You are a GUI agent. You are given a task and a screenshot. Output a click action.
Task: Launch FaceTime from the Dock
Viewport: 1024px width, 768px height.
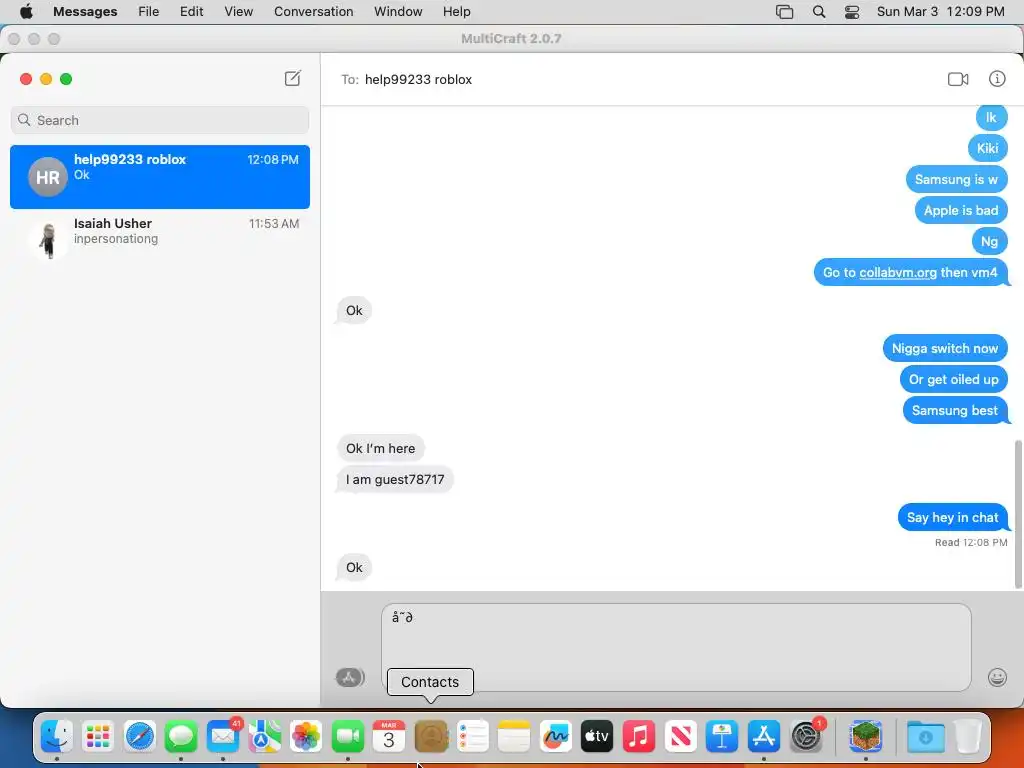(x=347, y=737)
